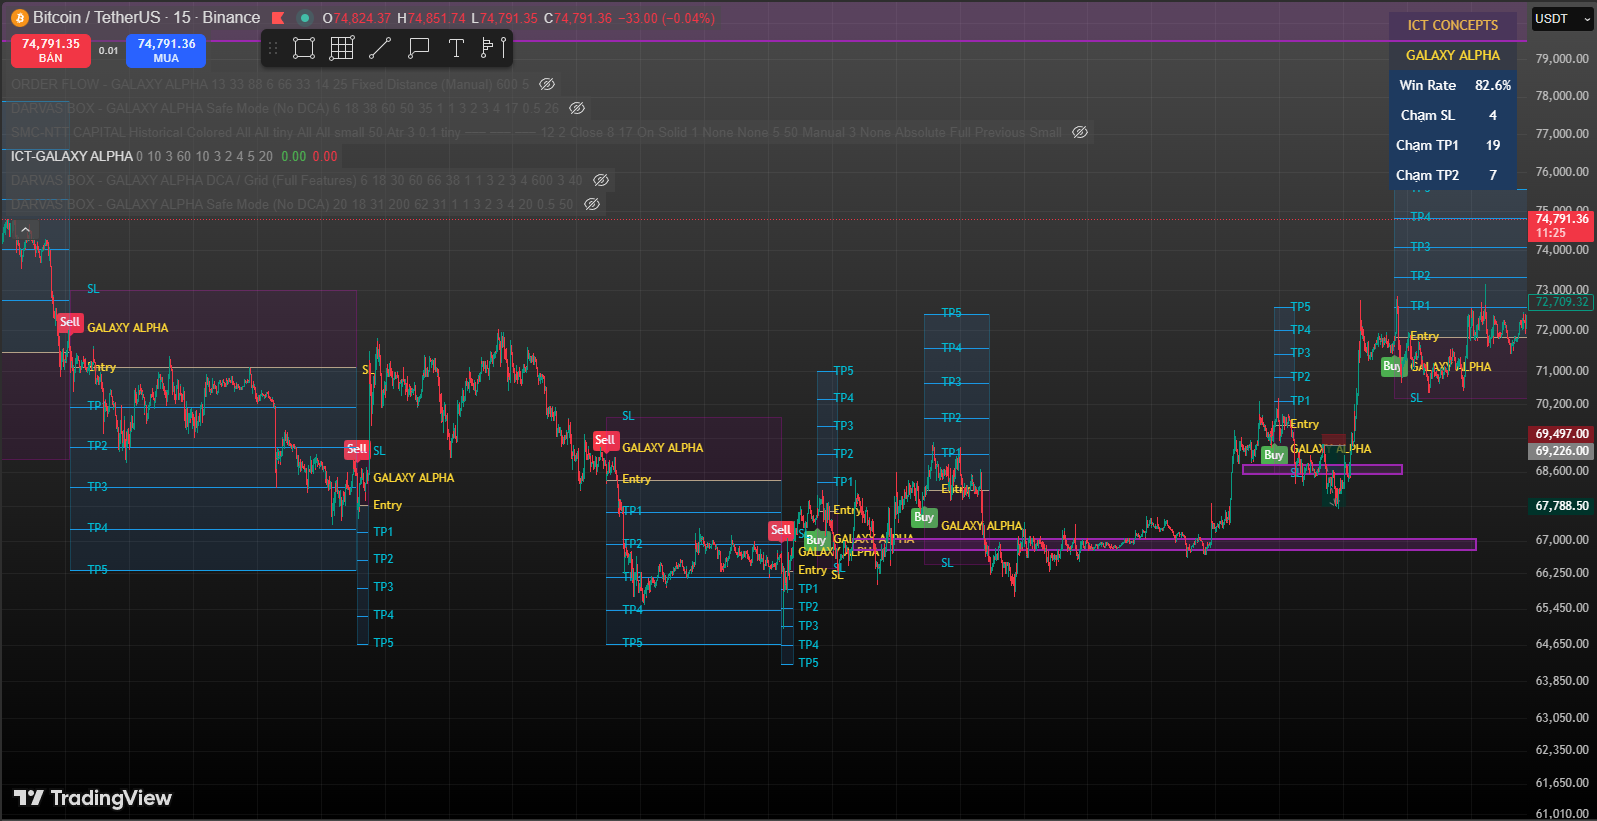Activate the text annotation tool

[x=456, y=48]
